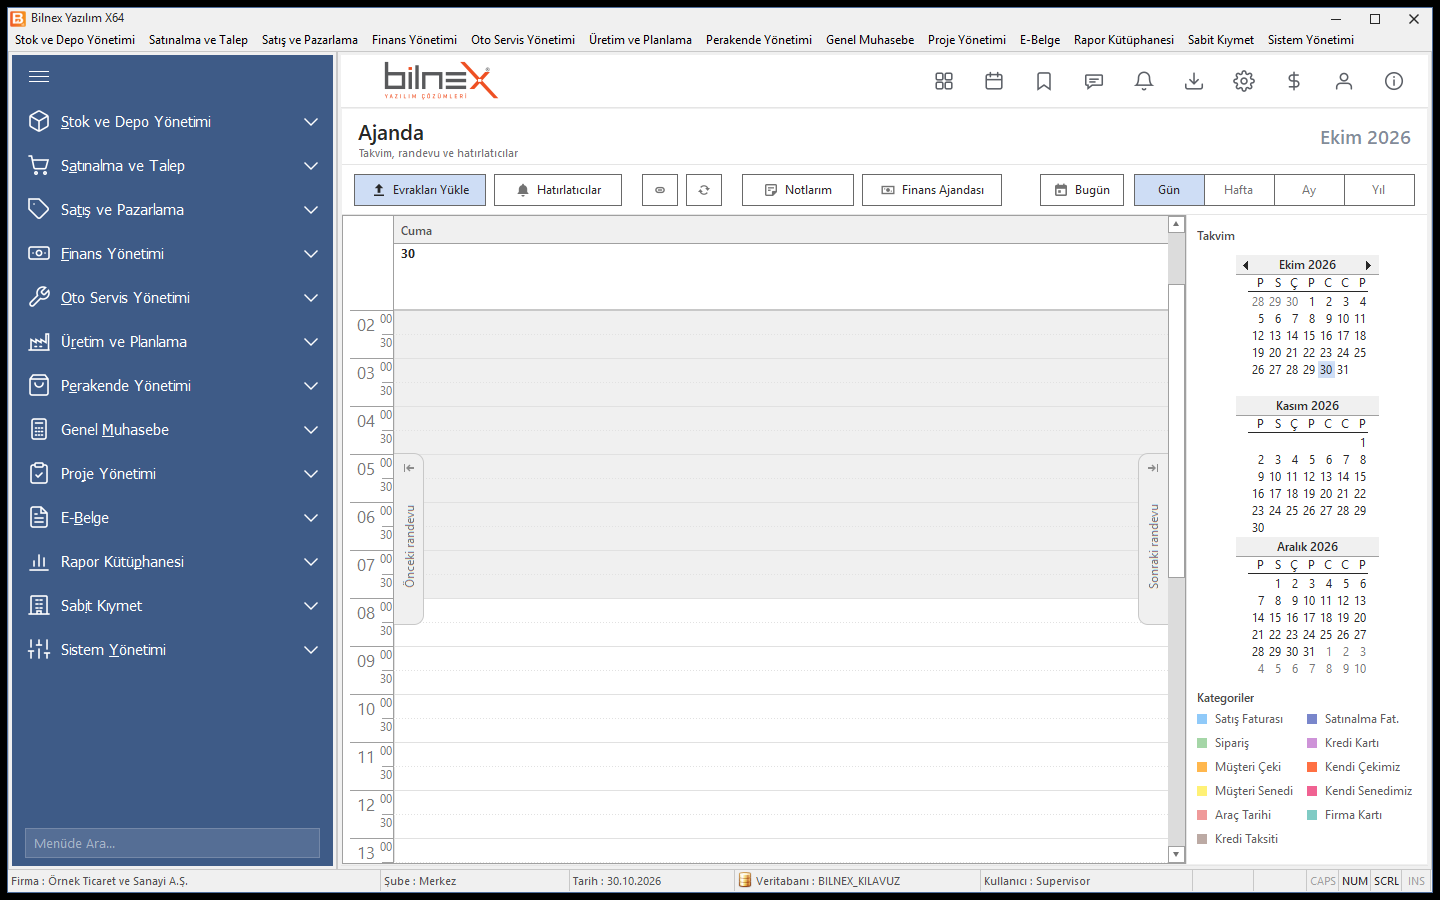Expand Satınalma ve Talep sidebar section
This screenshot has width=1440, height=900.
172,166
